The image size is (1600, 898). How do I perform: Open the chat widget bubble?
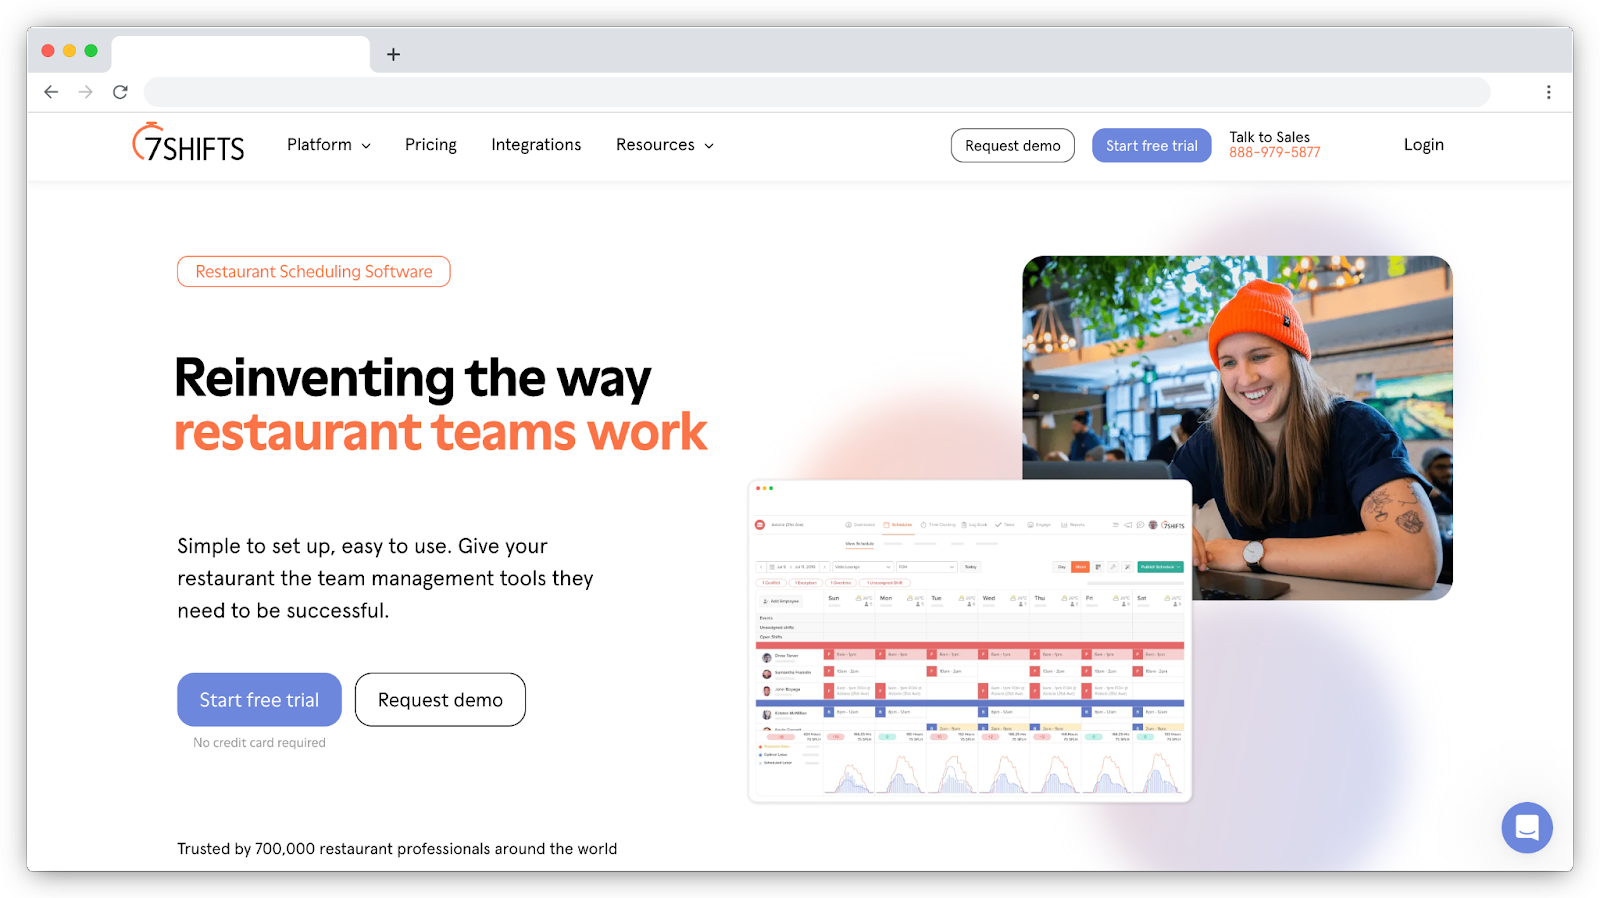pos(1527,827)
